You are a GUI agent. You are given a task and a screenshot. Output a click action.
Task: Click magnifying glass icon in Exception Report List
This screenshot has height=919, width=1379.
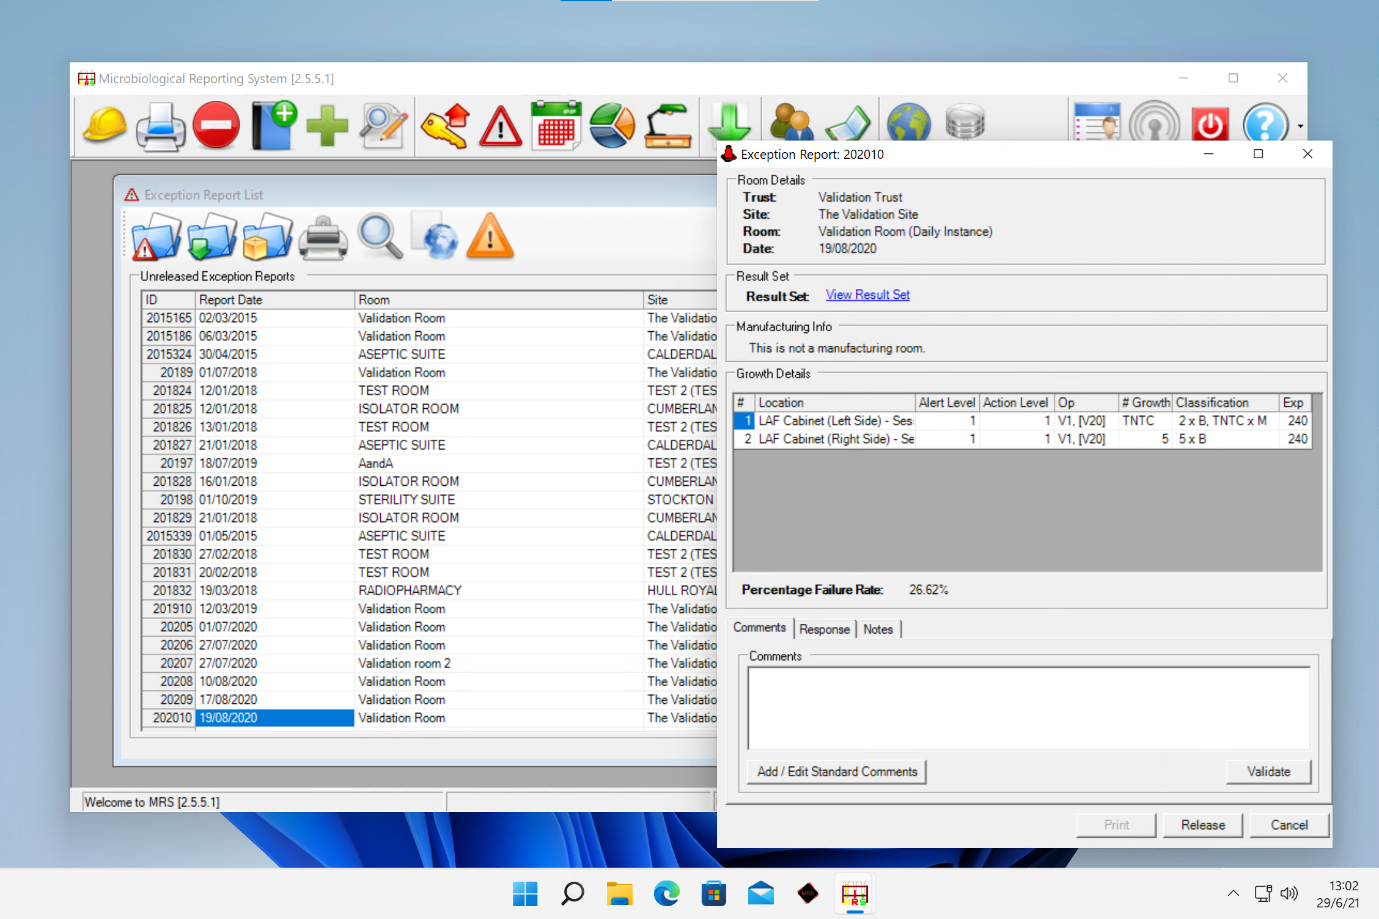coord(380,236)
